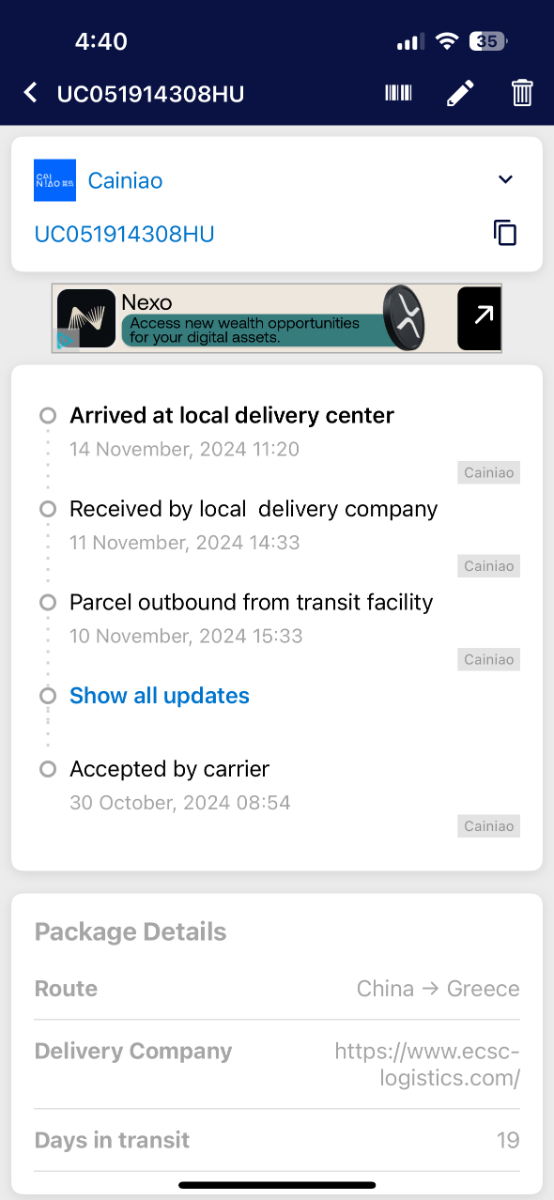Tap the Nexo ad logo
This screenshot has height=1200, width=554.
[85, 319]
